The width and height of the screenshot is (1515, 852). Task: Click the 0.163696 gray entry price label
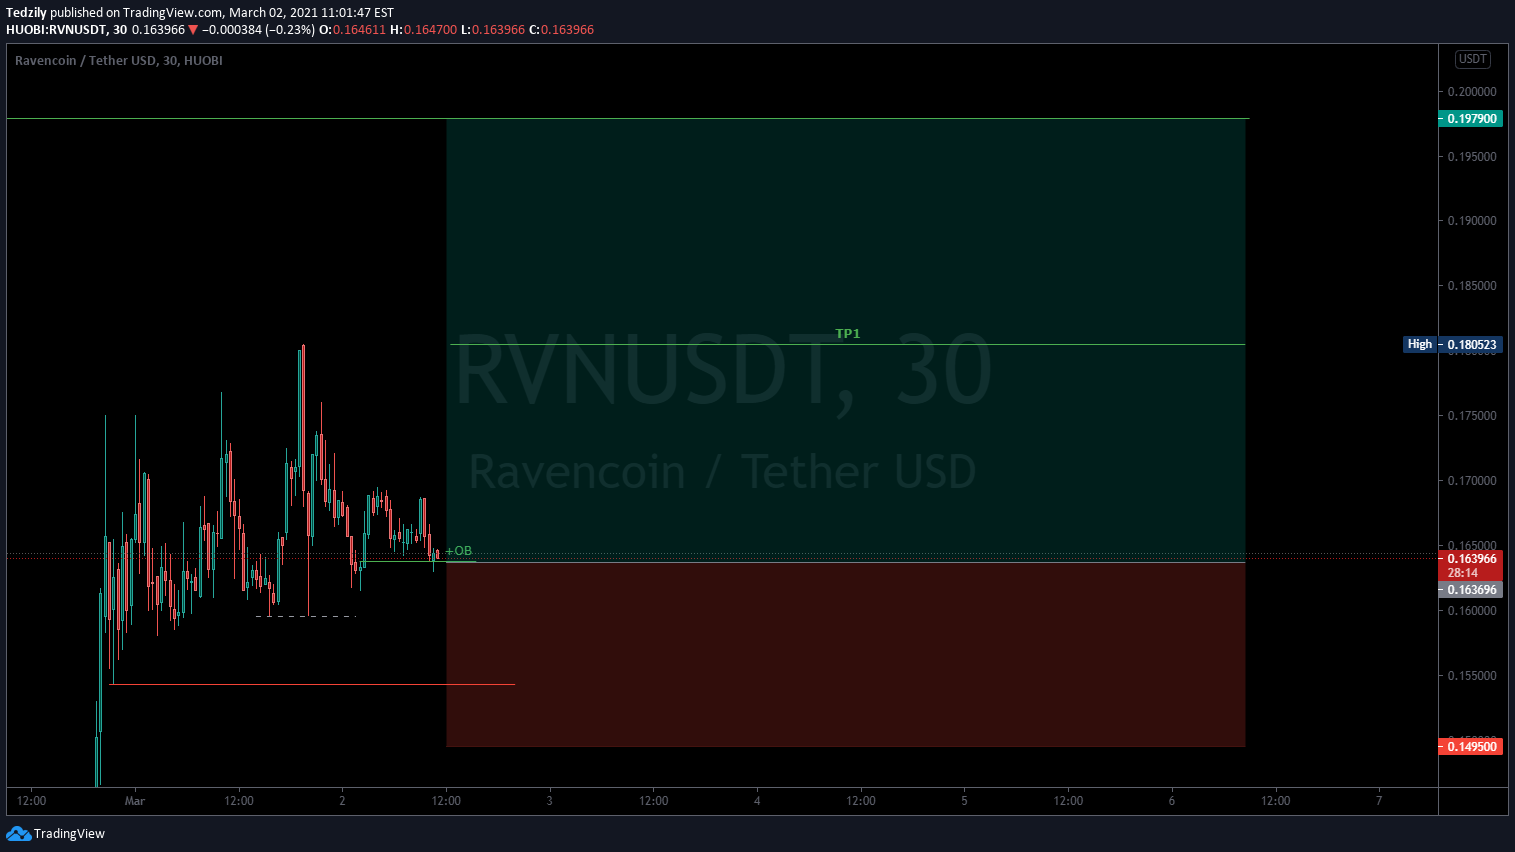coord(1470,590)
